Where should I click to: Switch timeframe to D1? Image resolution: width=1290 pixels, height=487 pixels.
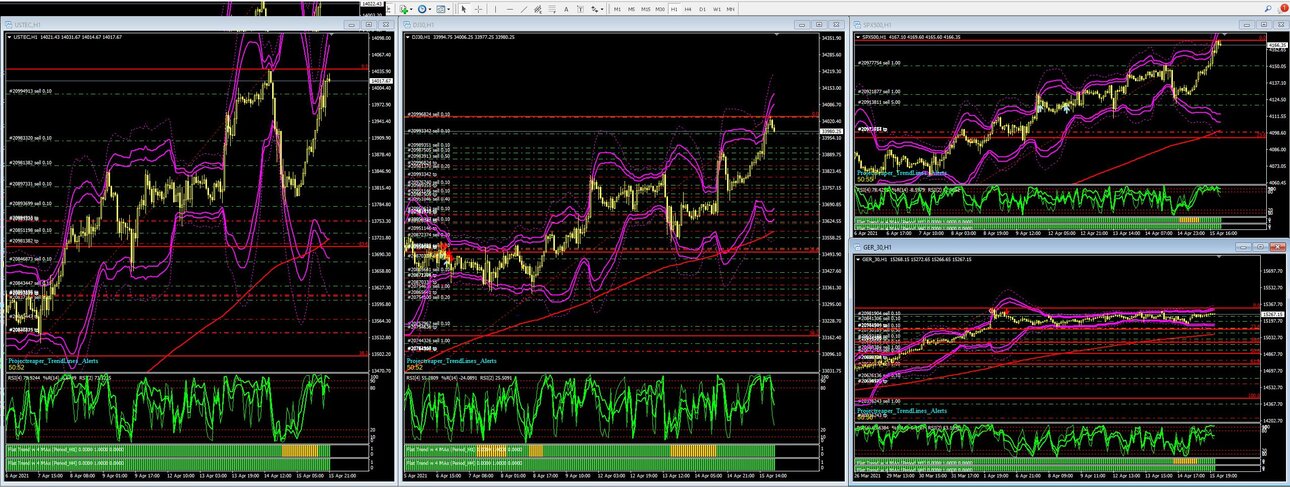702,9
